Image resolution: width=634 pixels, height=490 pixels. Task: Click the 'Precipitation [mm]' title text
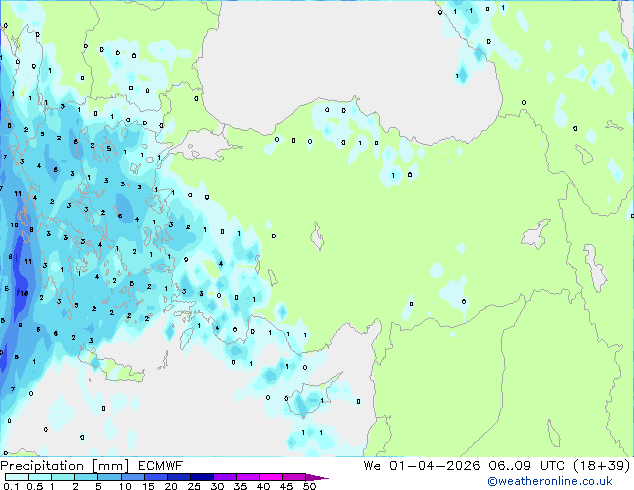pyautogui.click(x=64, y=466)
